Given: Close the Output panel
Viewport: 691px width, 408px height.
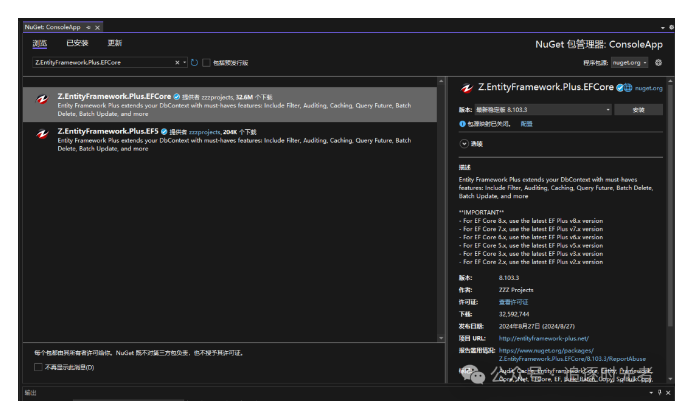Looking at the screenshot, I should coord(668,393).
